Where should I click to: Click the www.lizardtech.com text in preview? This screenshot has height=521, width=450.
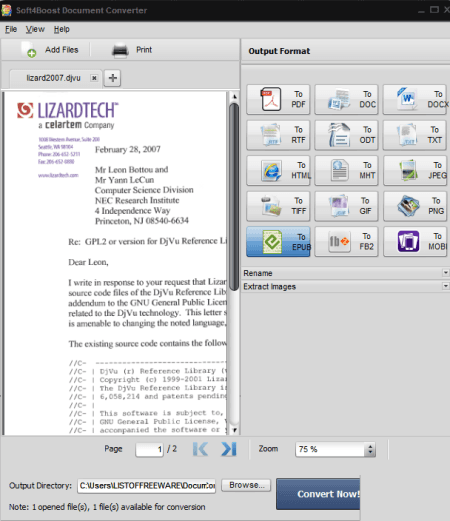click(58, 175)
